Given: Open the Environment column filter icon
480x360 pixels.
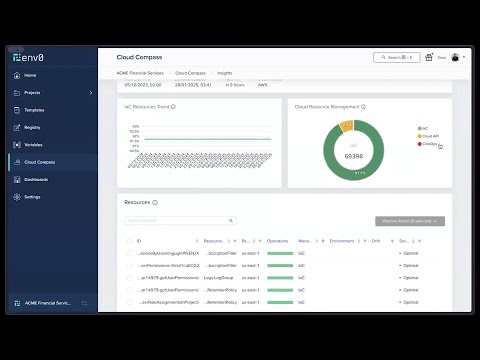Looking at the screenshot, I should click(x=365, y=241).
